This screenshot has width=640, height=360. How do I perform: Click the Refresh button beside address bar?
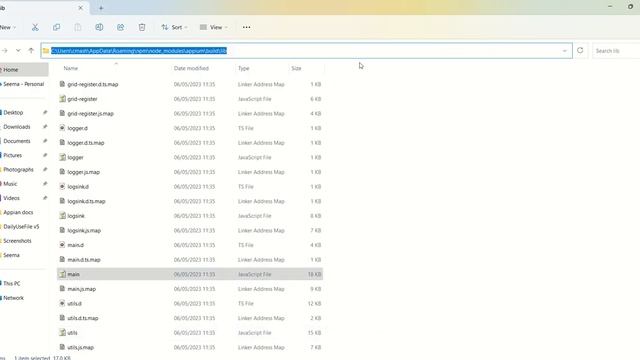point(580,51)
